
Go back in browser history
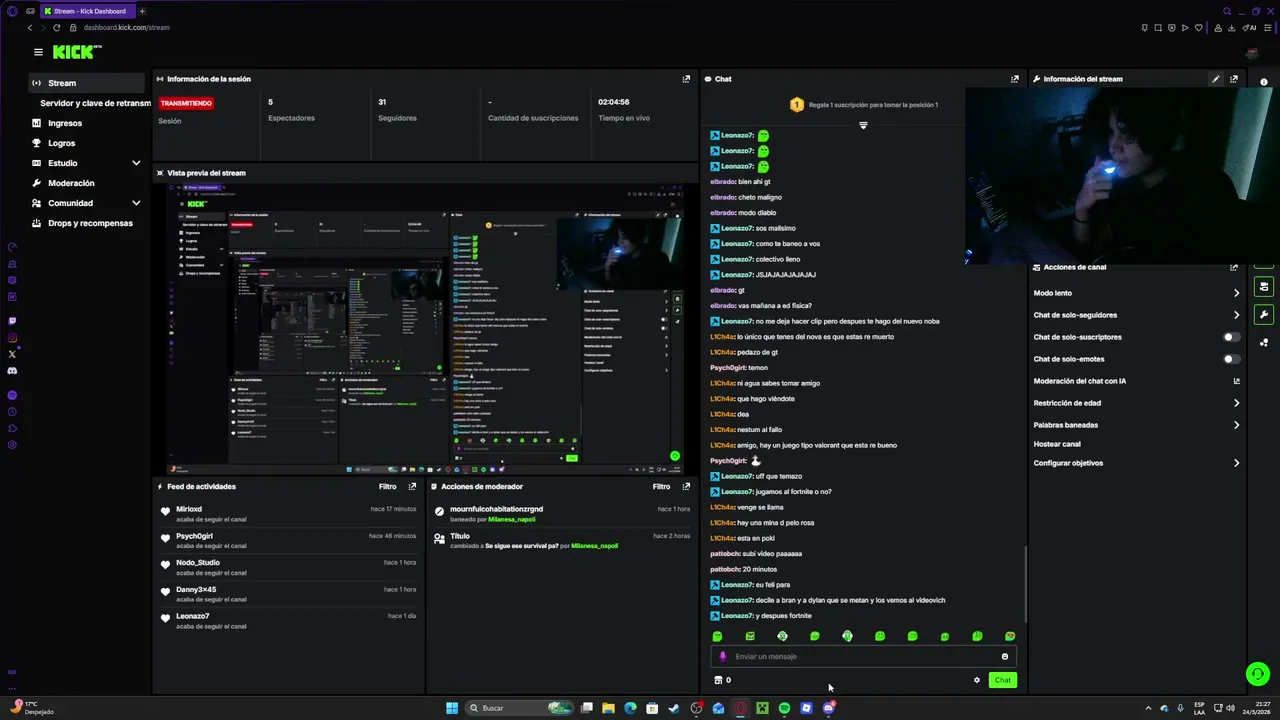coord(30,27)
